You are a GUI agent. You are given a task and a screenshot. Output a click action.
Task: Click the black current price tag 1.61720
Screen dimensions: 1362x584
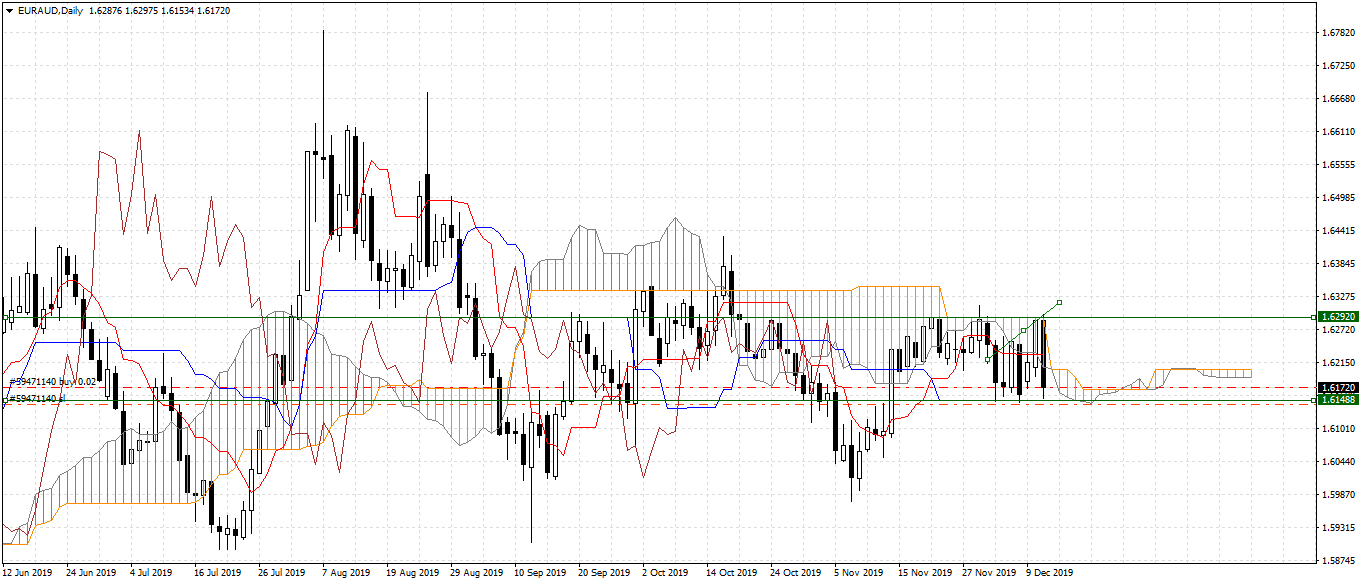click(x=1337, y=387)
